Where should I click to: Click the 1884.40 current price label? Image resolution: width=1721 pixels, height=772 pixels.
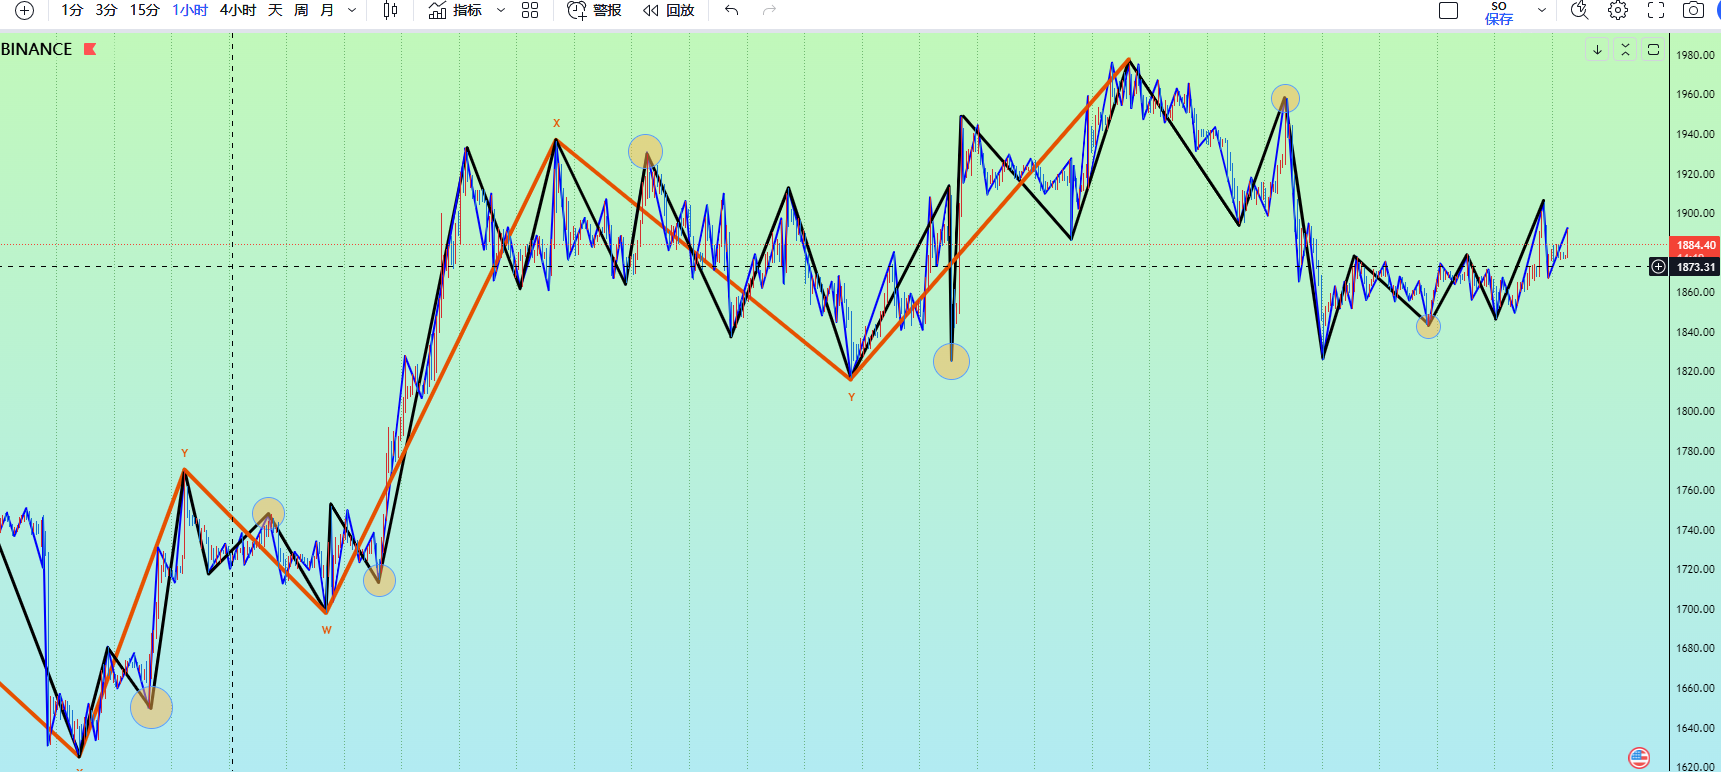pyautogui.click(x=1695, y=245)
